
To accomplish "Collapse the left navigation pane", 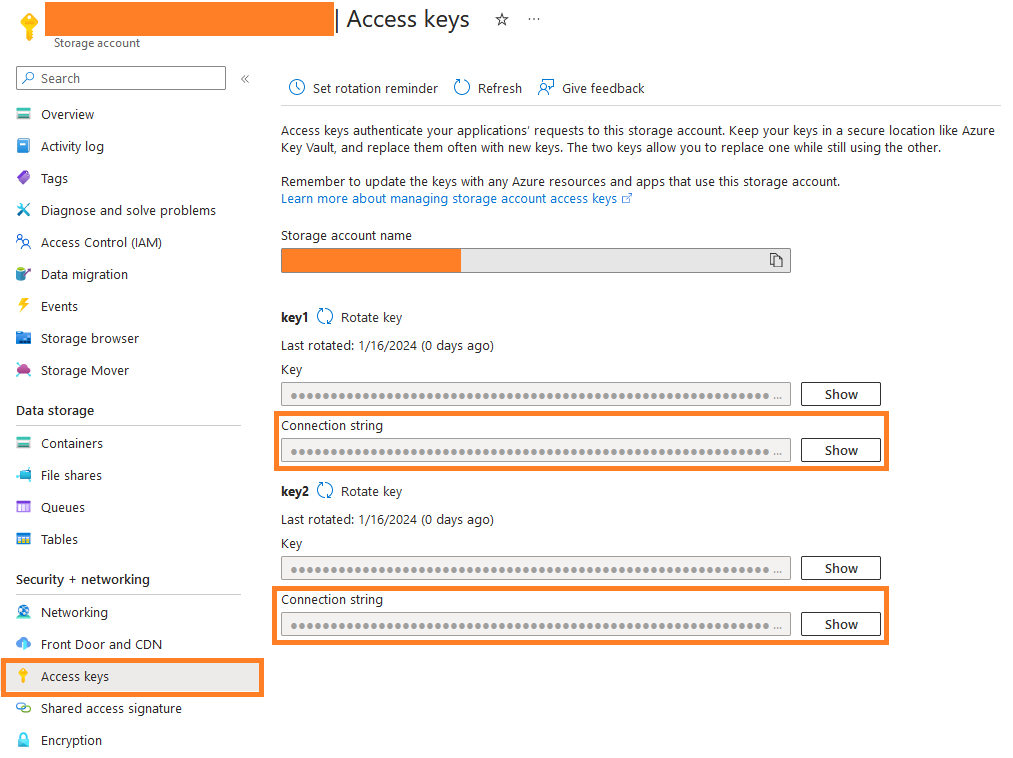I will [245, 78].
